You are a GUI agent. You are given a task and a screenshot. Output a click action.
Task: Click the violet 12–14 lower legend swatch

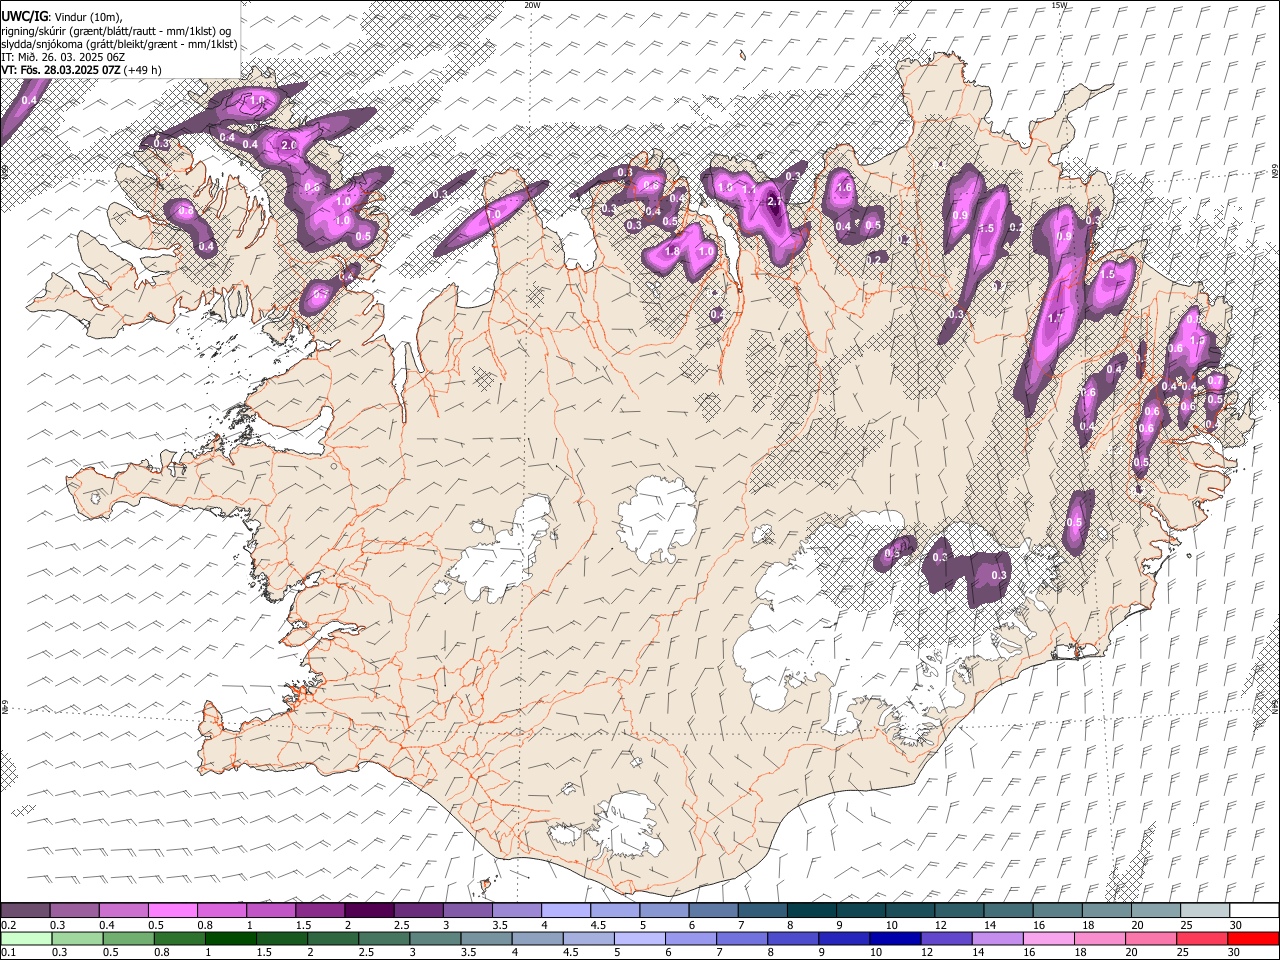click(945, 938)
